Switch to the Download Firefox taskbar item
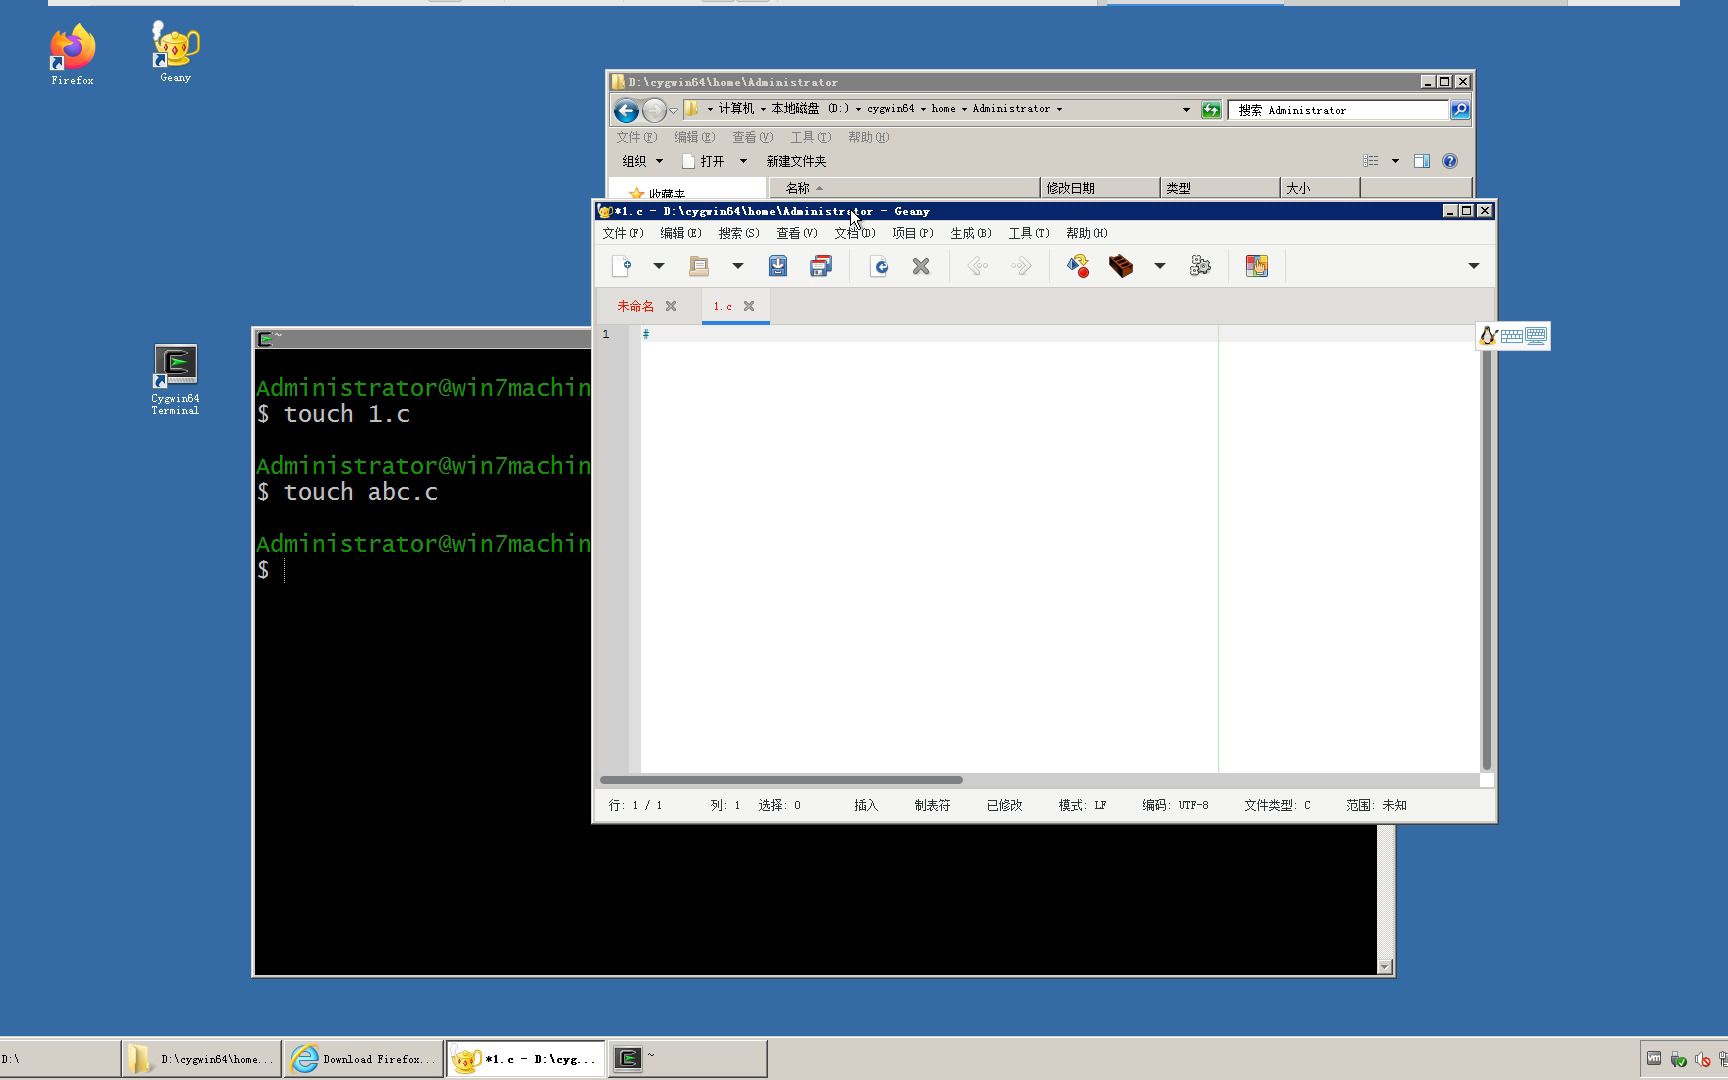 point(364,1059)
